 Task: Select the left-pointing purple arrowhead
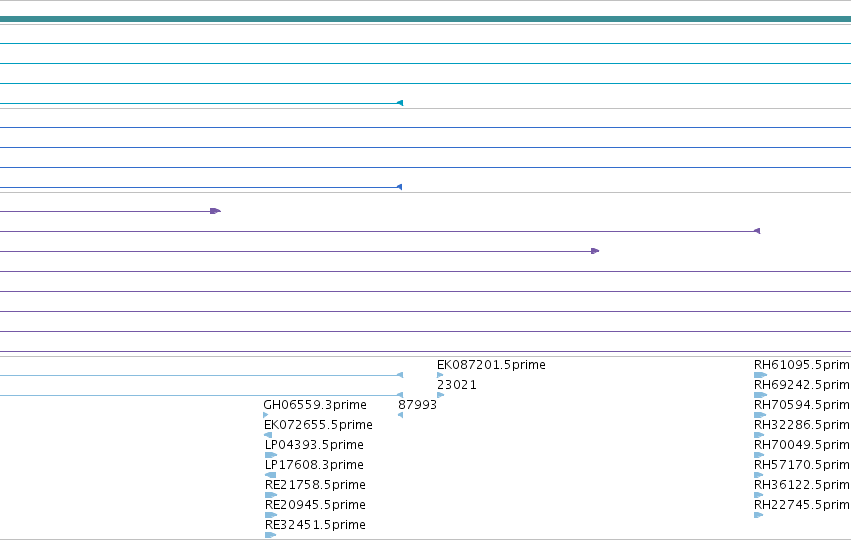point(757,231)
